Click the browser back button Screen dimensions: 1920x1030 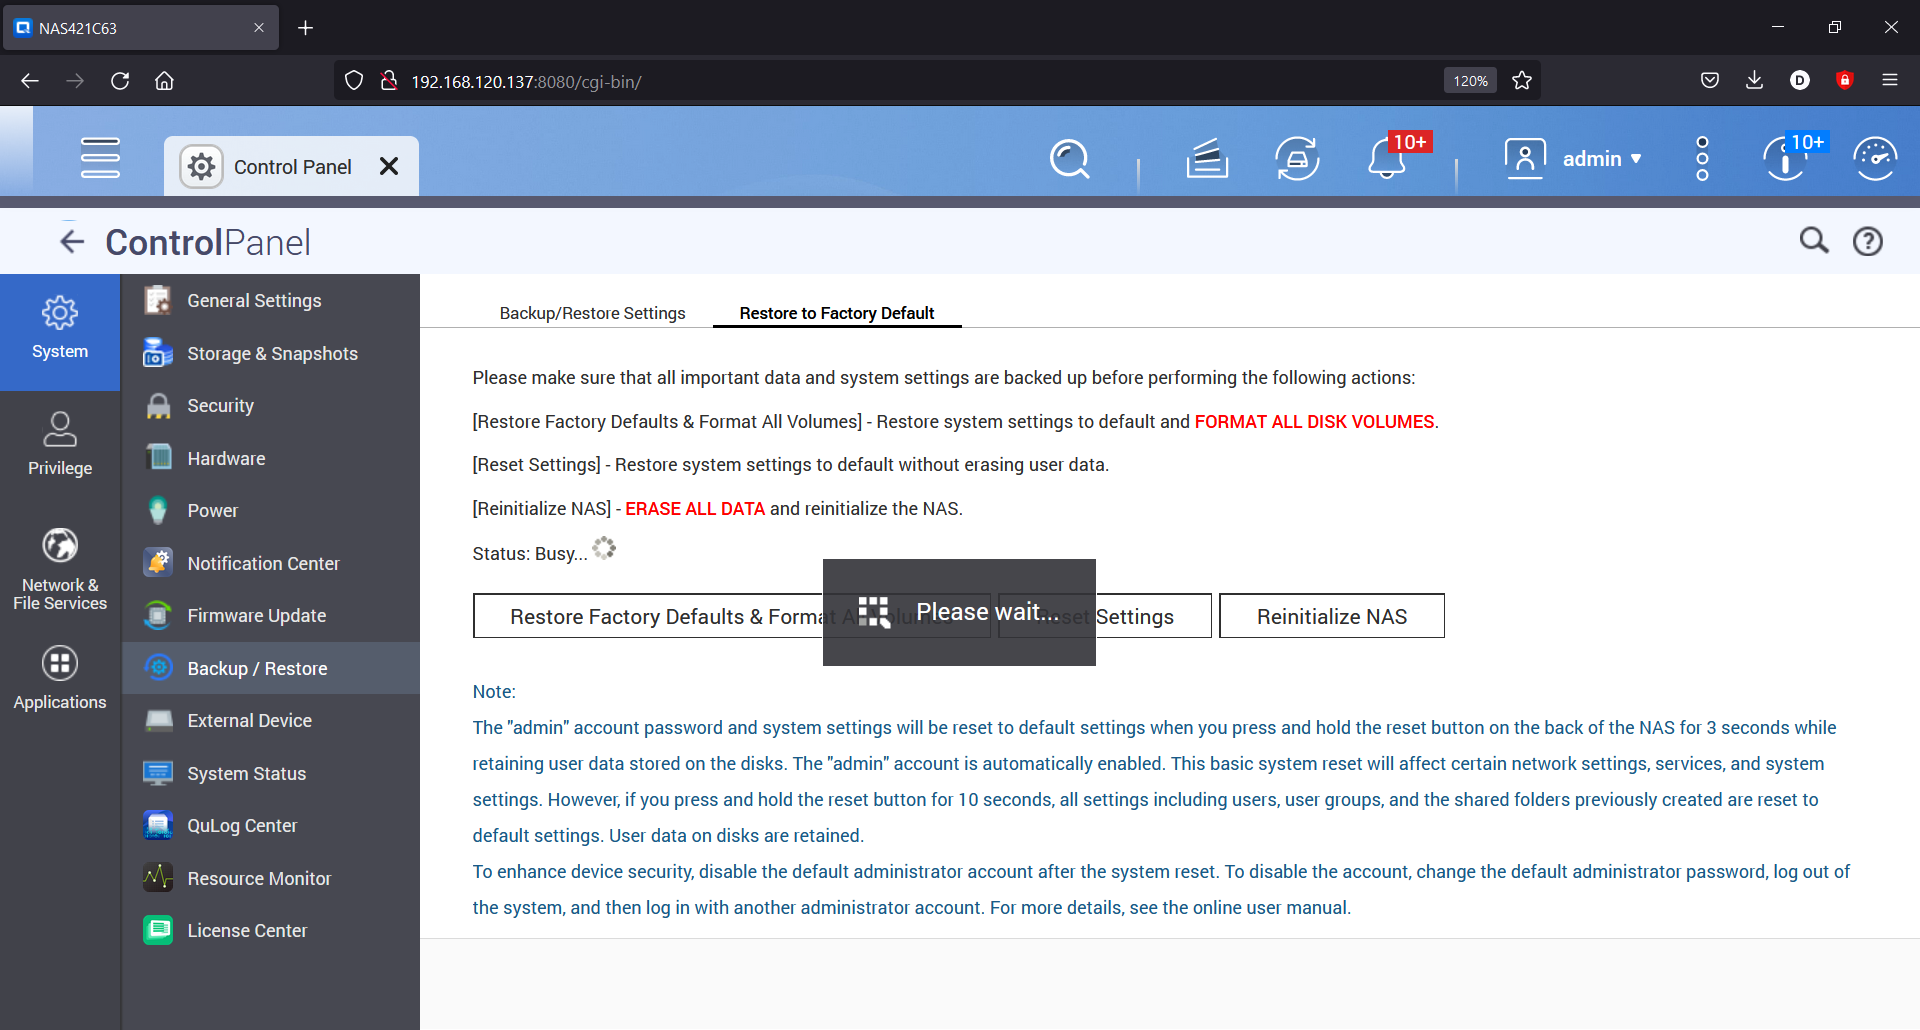click(30, 81)
